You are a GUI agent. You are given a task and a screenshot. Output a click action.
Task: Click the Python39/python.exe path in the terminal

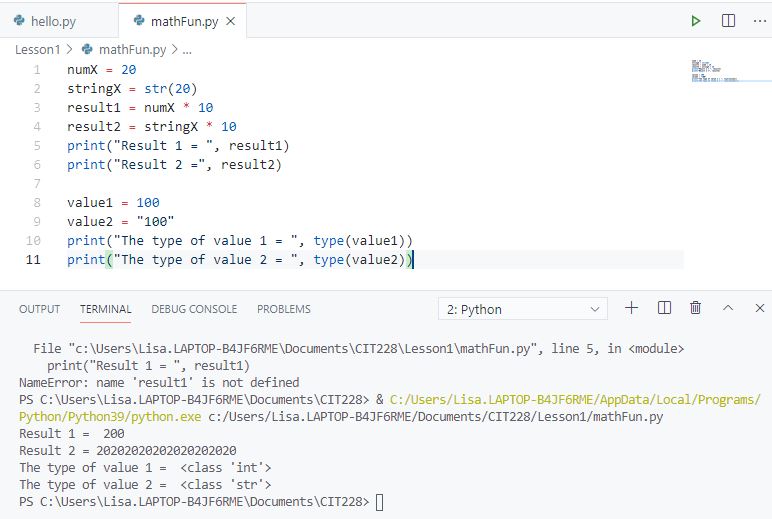pos(110,417)
